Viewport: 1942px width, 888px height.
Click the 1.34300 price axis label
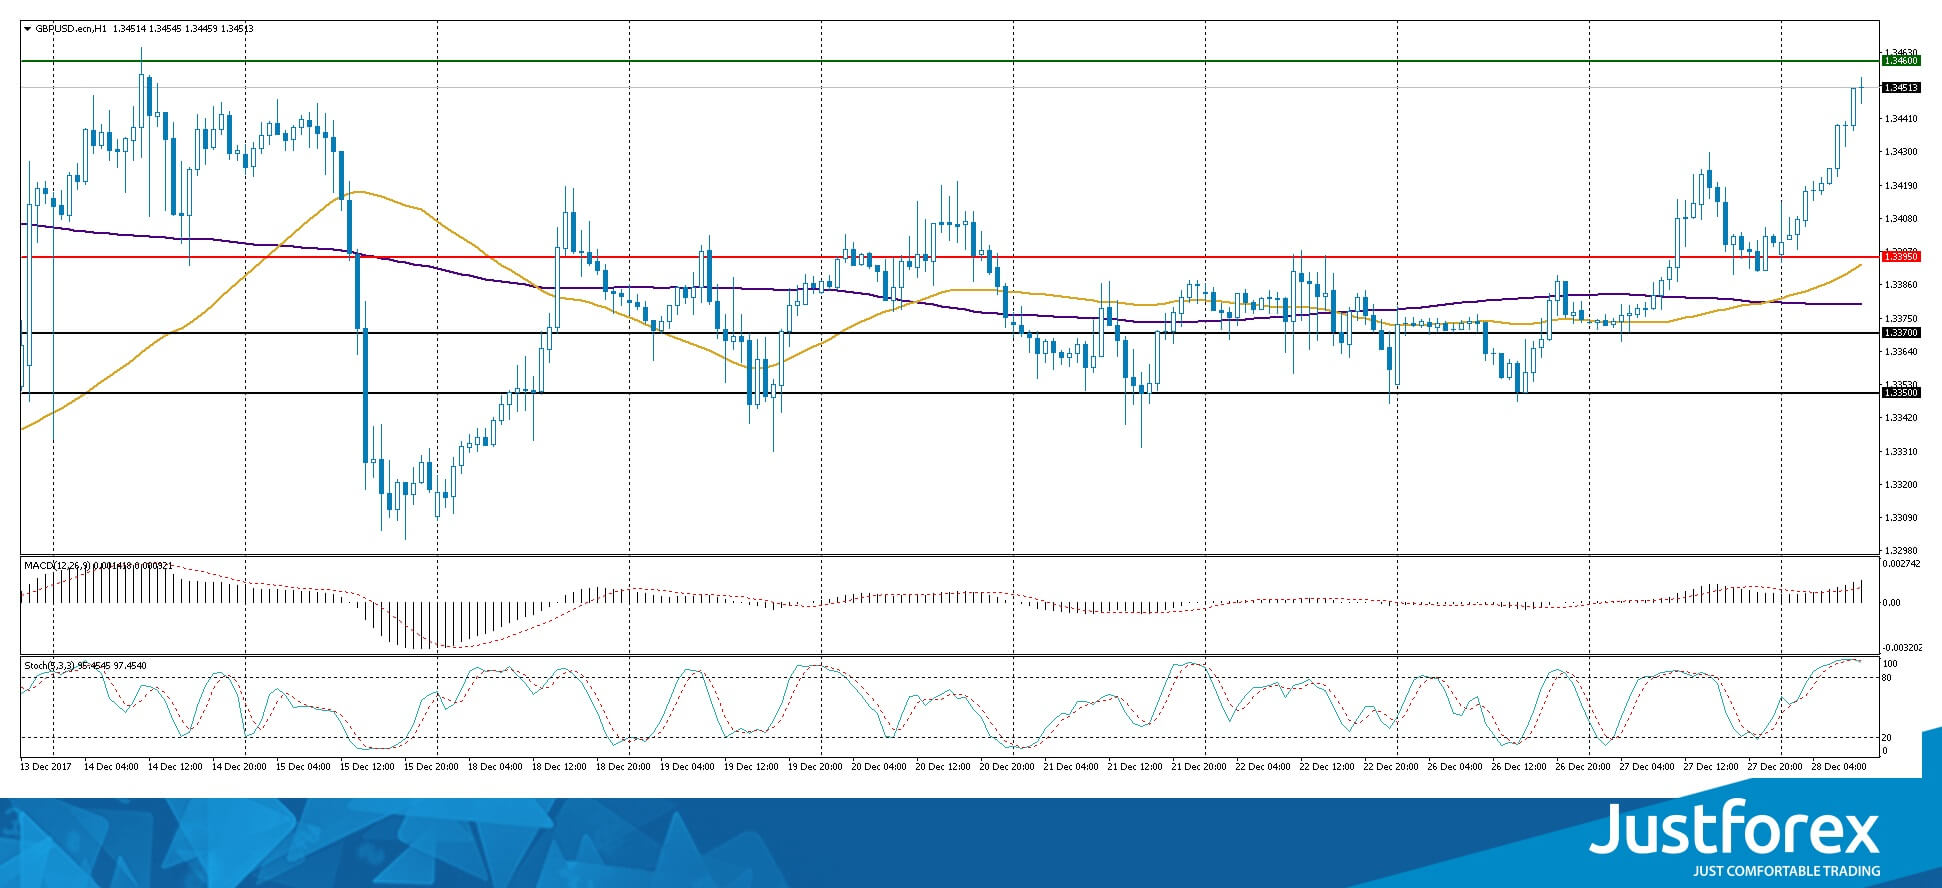[1901, 152]
